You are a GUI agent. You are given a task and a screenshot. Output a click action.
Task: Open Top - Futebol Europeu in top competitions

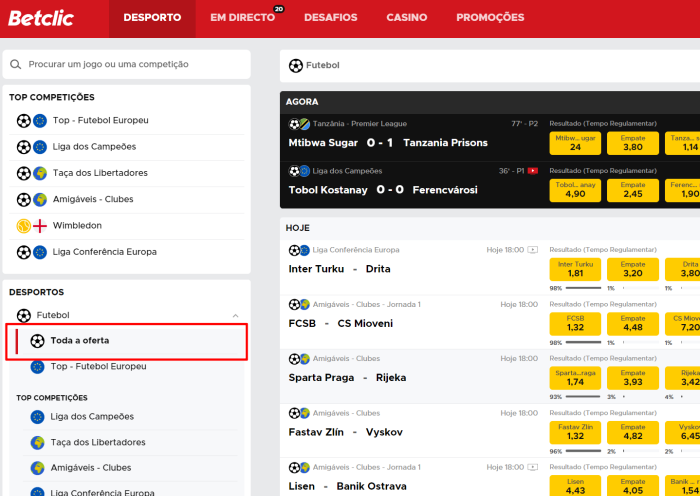point(126,121)
